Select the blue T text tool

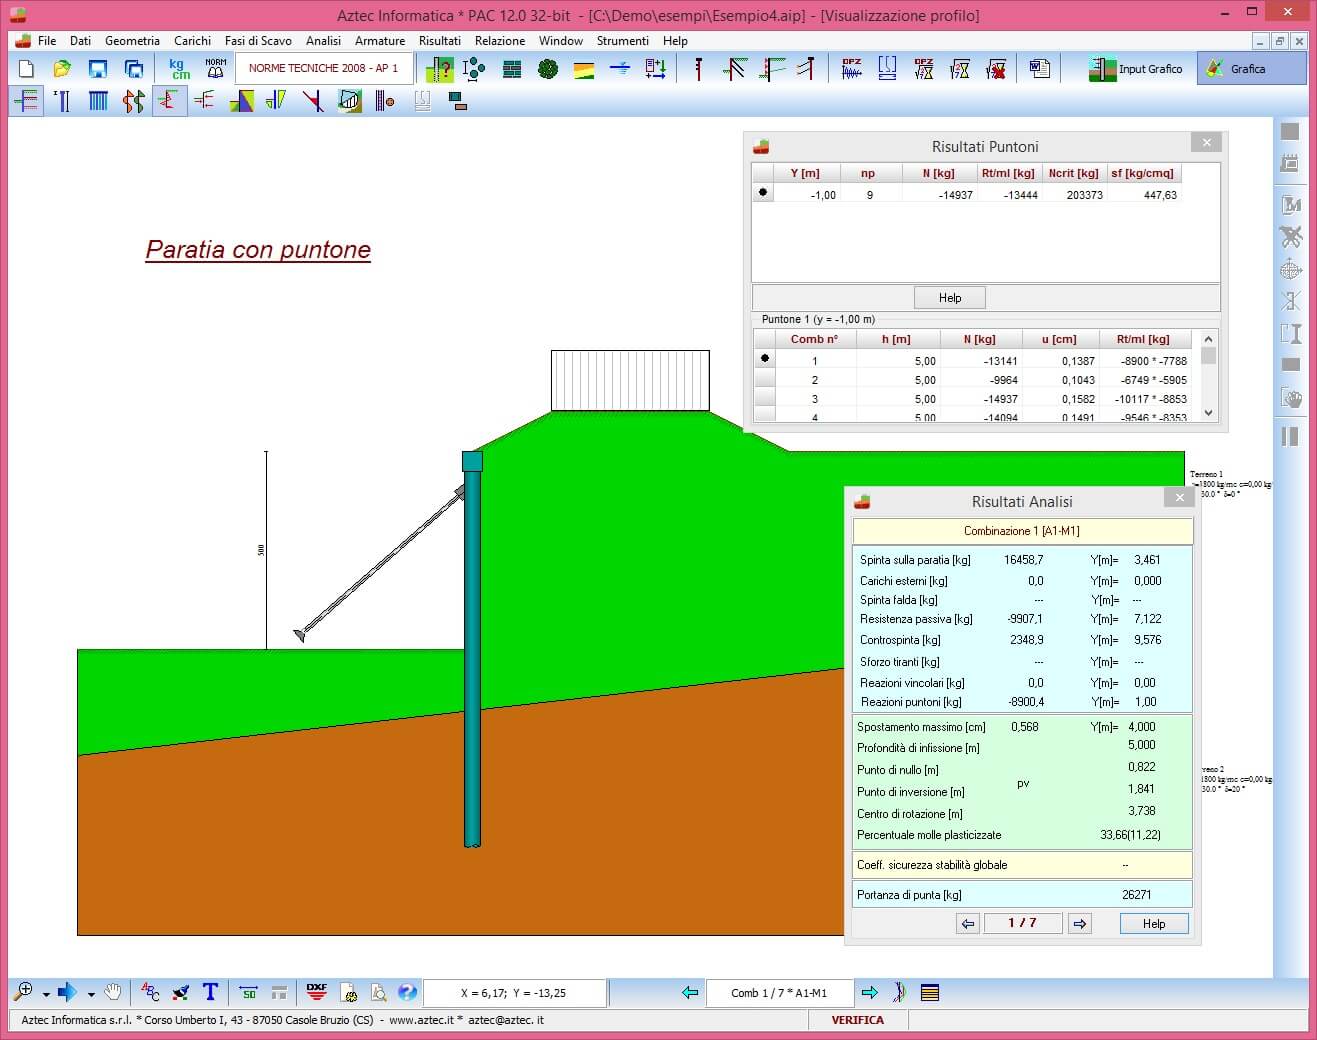(210, 992)
